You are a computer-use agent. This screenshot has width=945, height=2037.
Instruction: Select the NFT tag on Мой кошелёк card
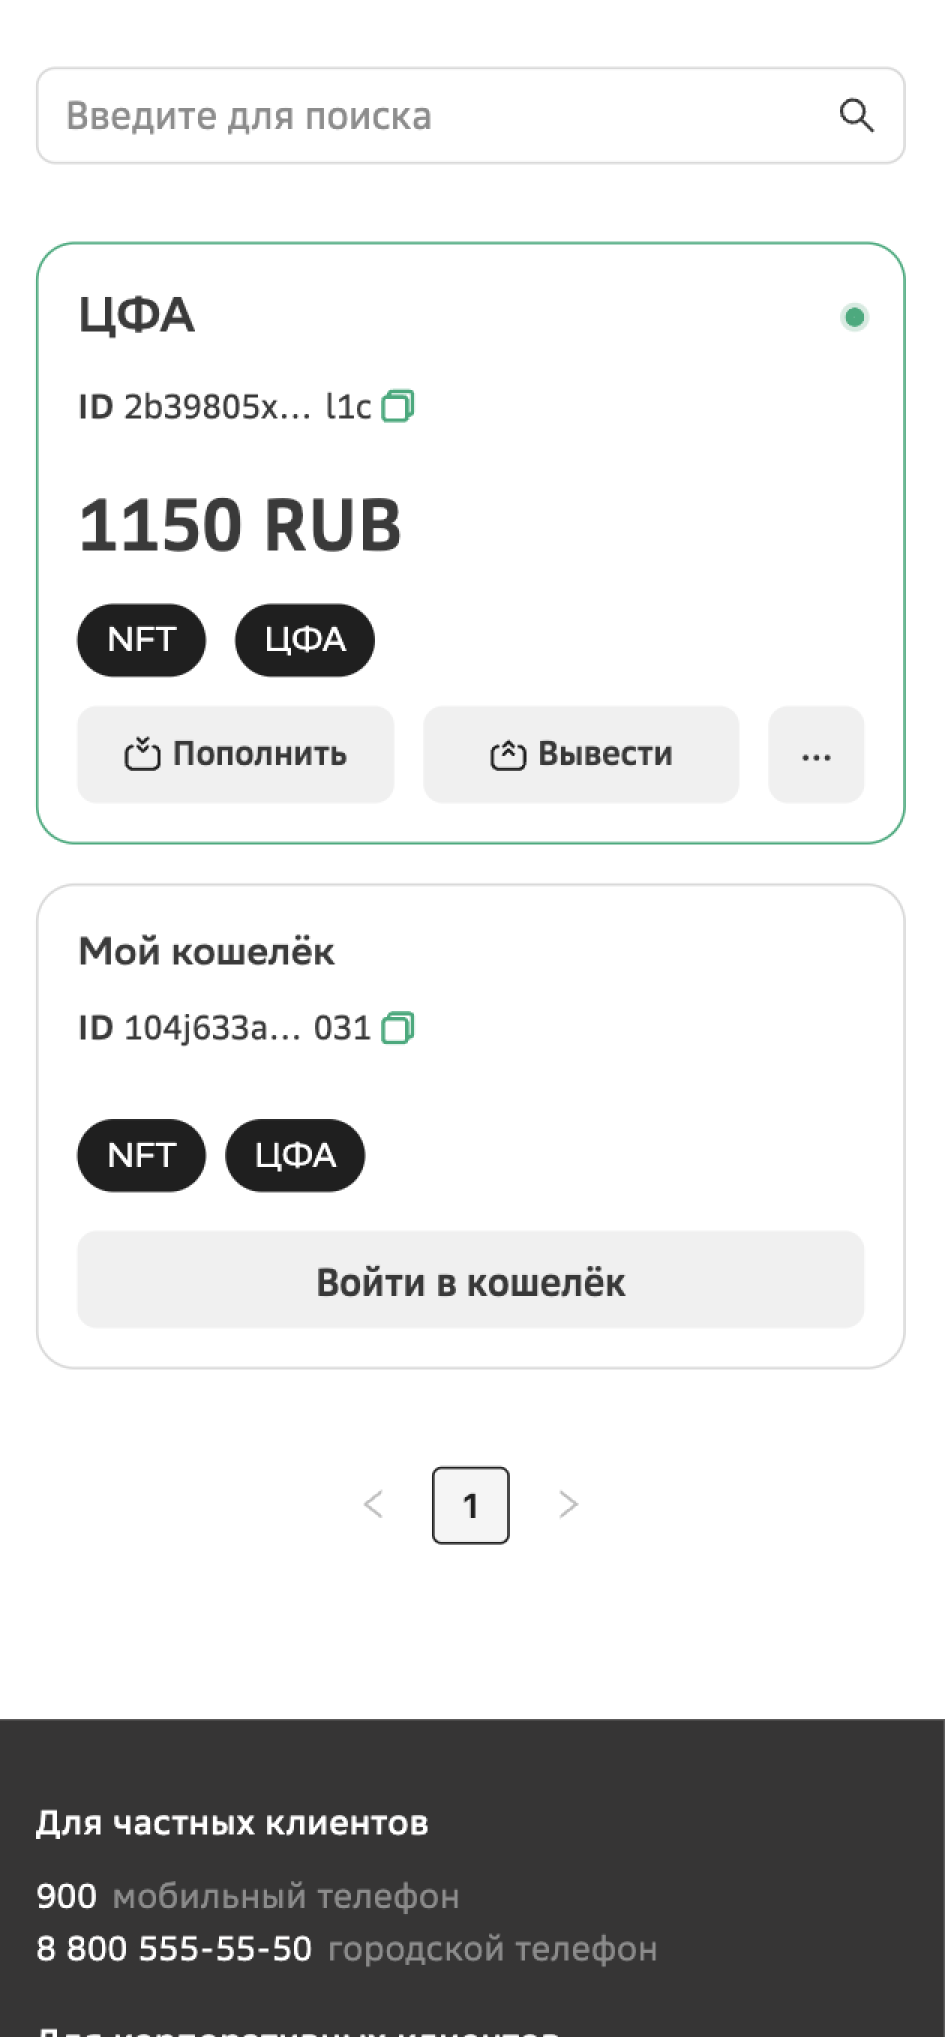pyautogui.click(x=142, y=1155)
